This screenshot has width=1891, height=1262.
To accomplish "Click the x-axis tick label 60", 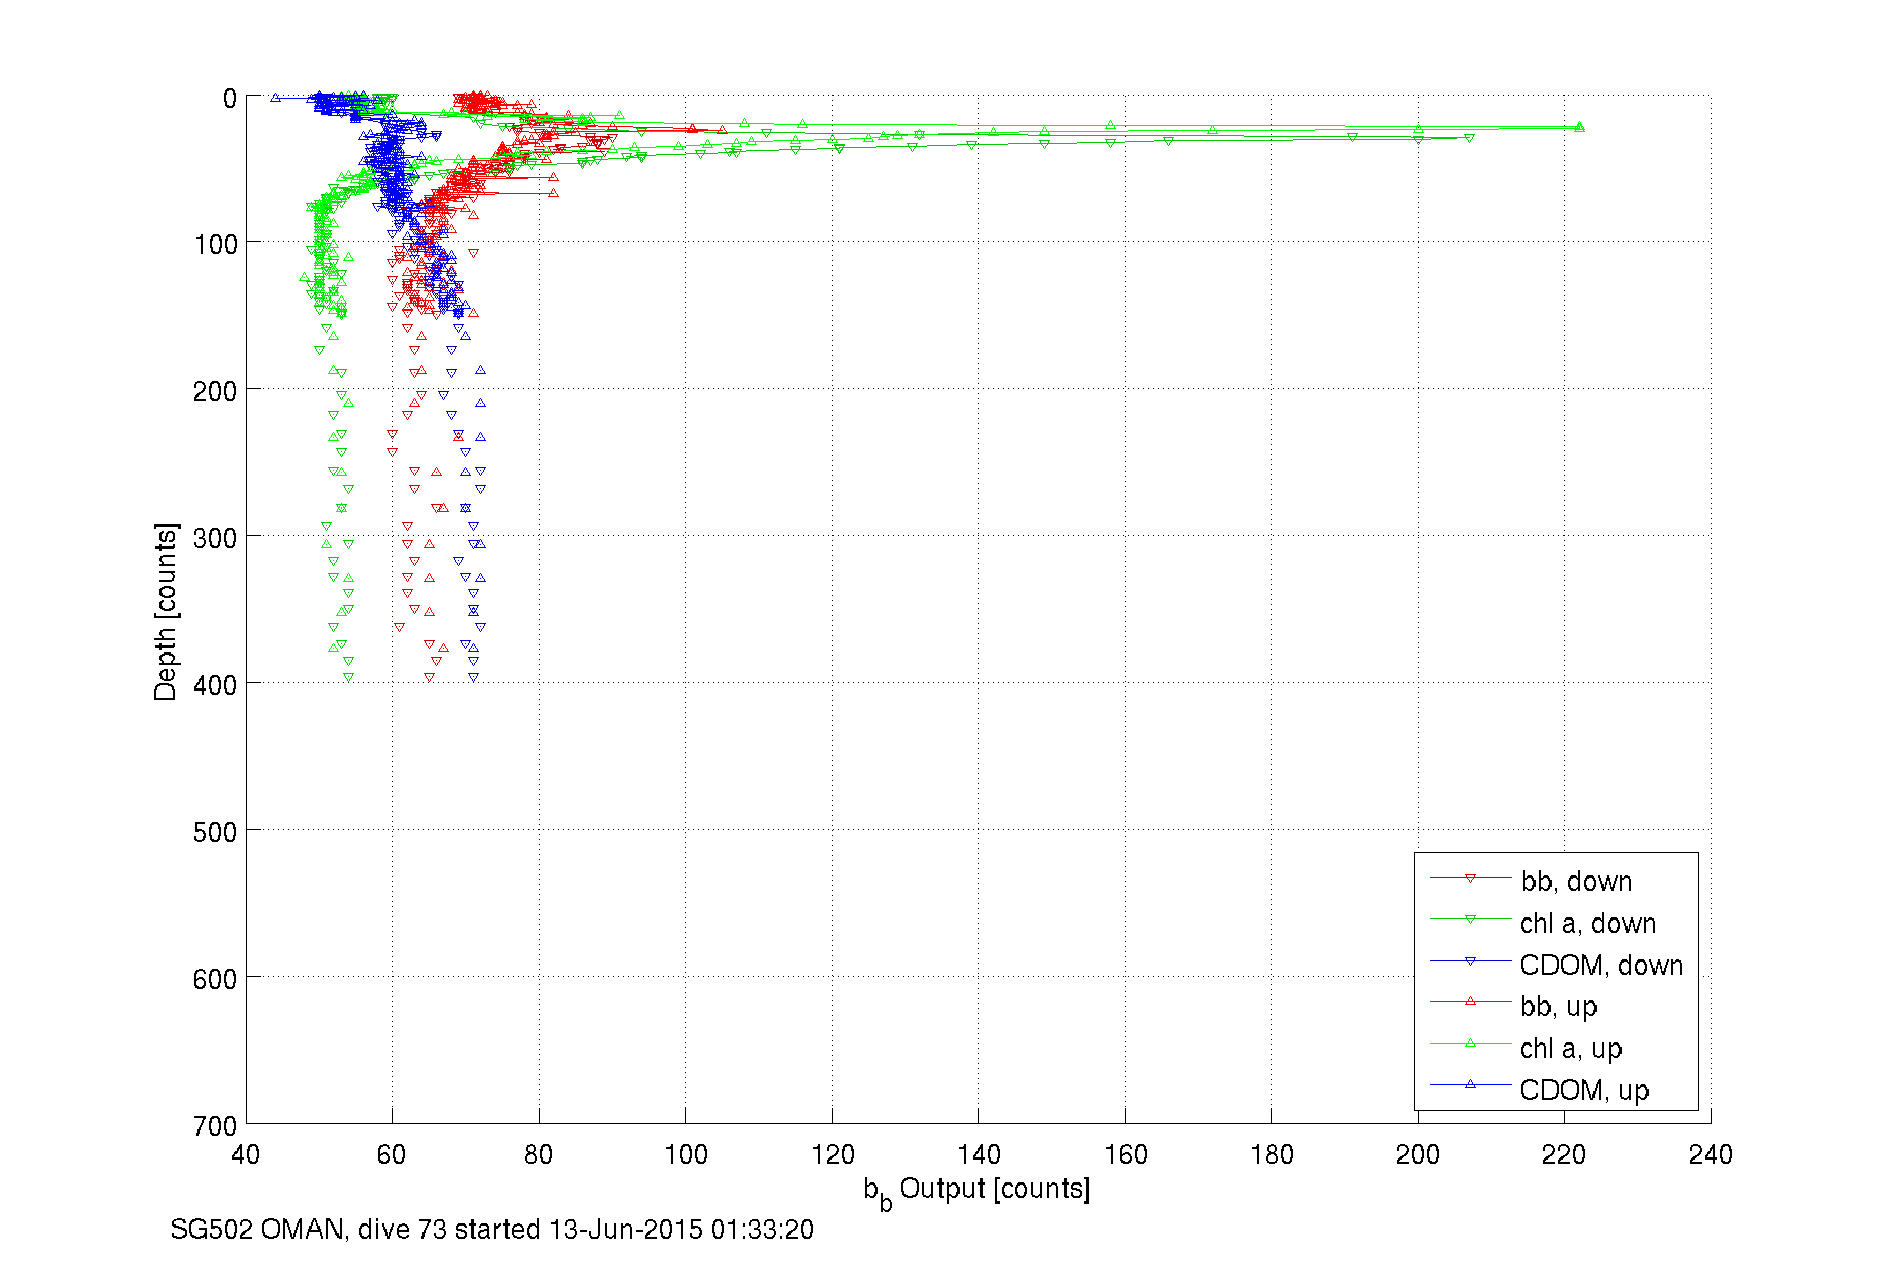I will point(392,1155).
